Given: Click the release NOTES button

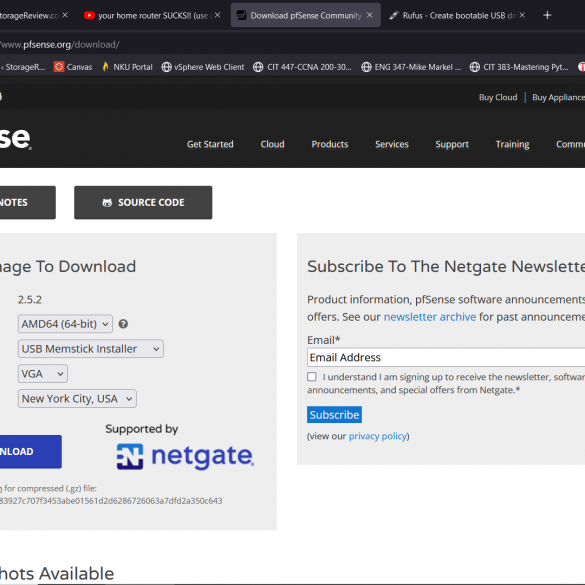Looking at the screenshot, I should point(28,202).
